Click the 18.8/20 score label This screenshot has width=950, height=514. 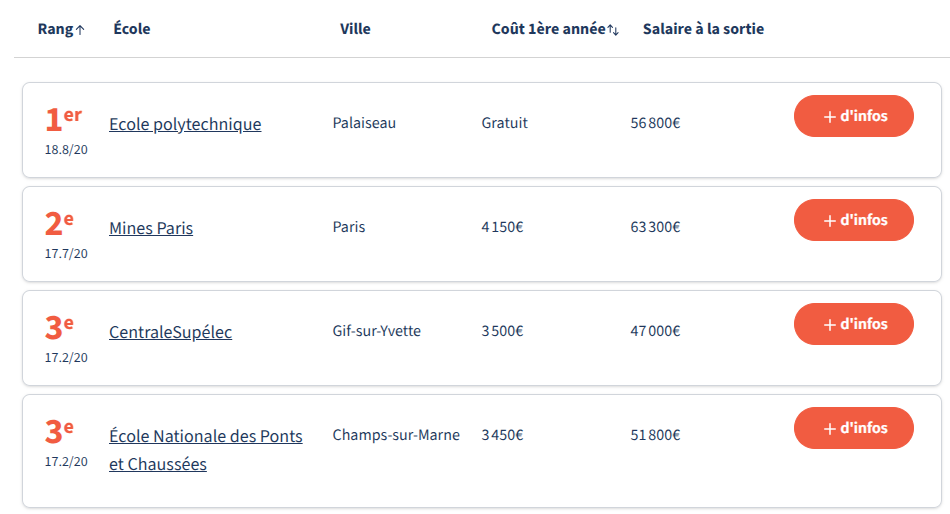(x=66, y=149)
